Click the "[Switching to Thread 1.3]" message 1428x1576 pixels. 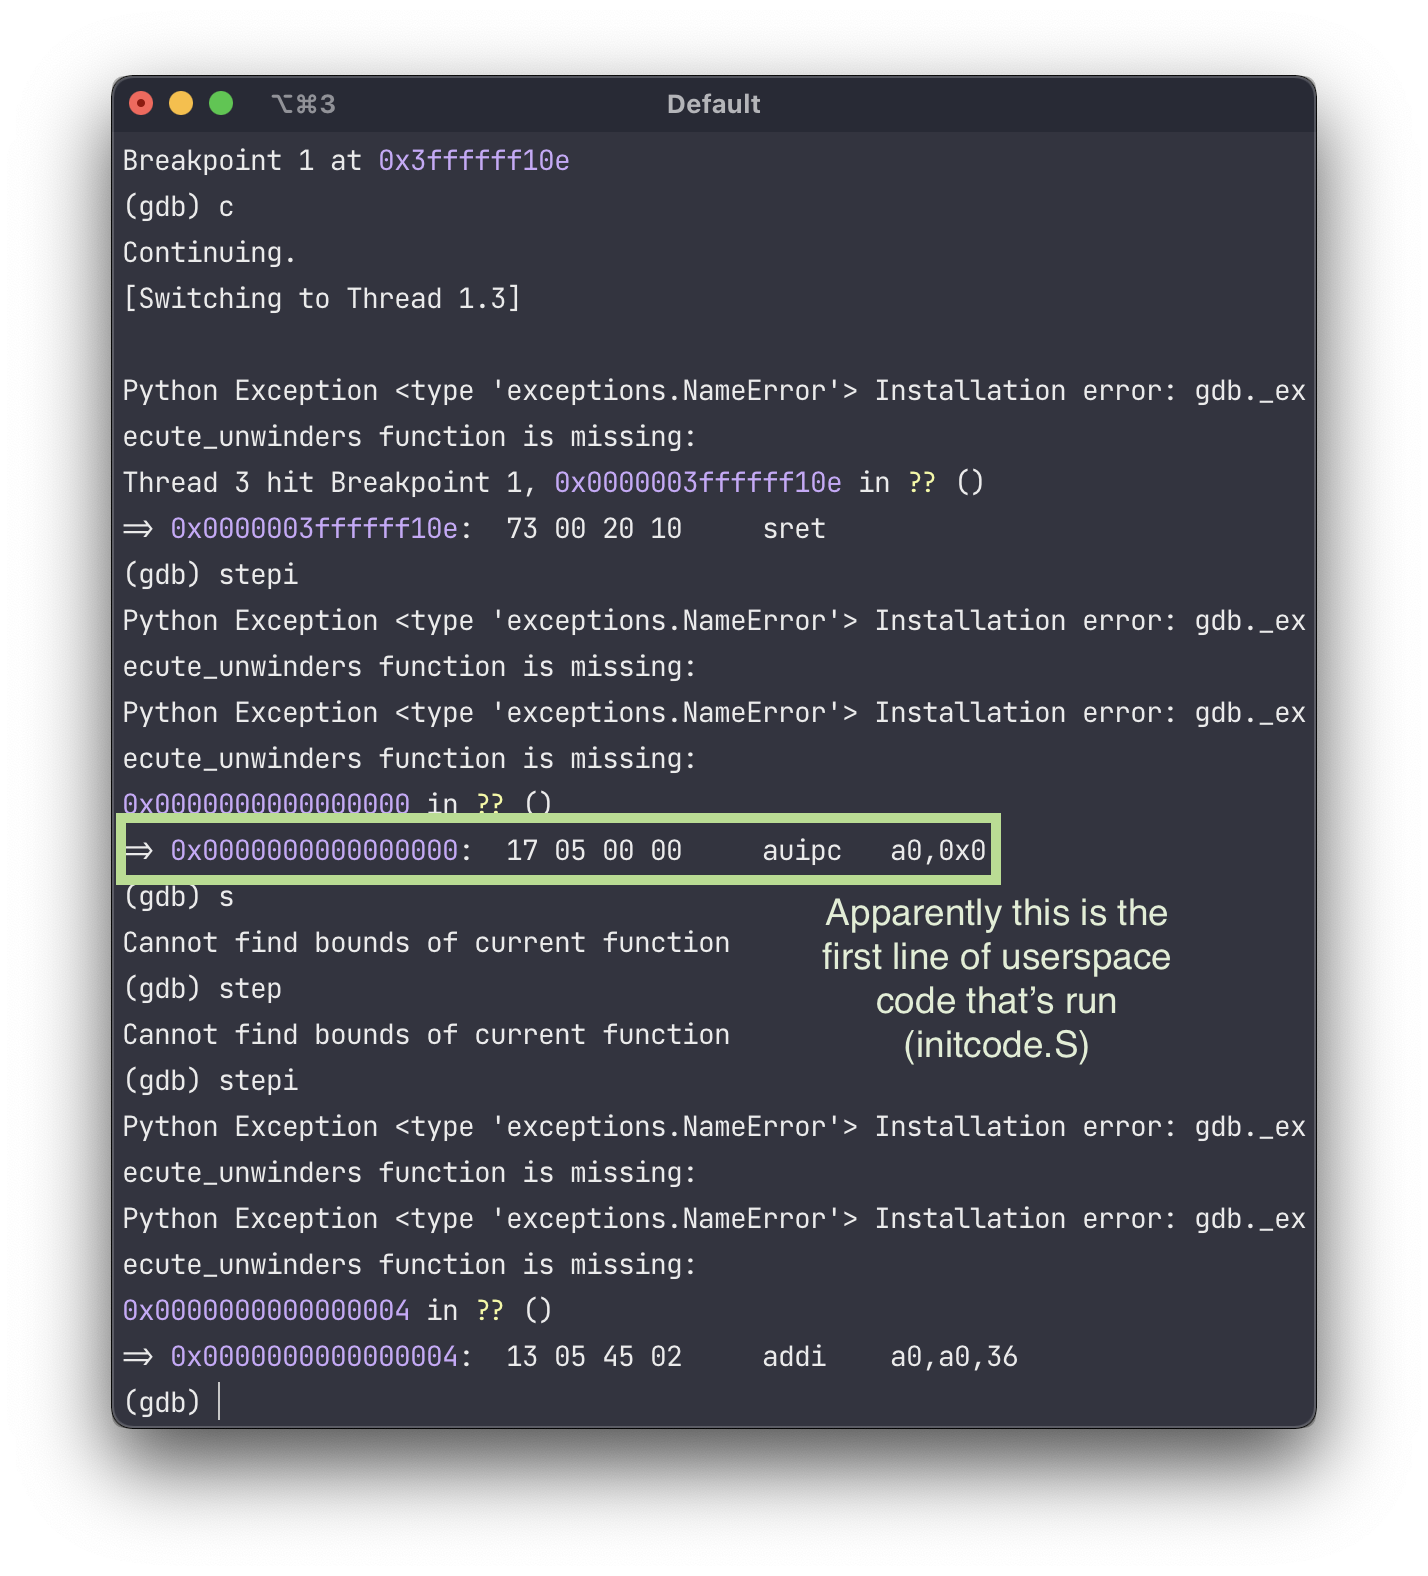pos(321,299)
